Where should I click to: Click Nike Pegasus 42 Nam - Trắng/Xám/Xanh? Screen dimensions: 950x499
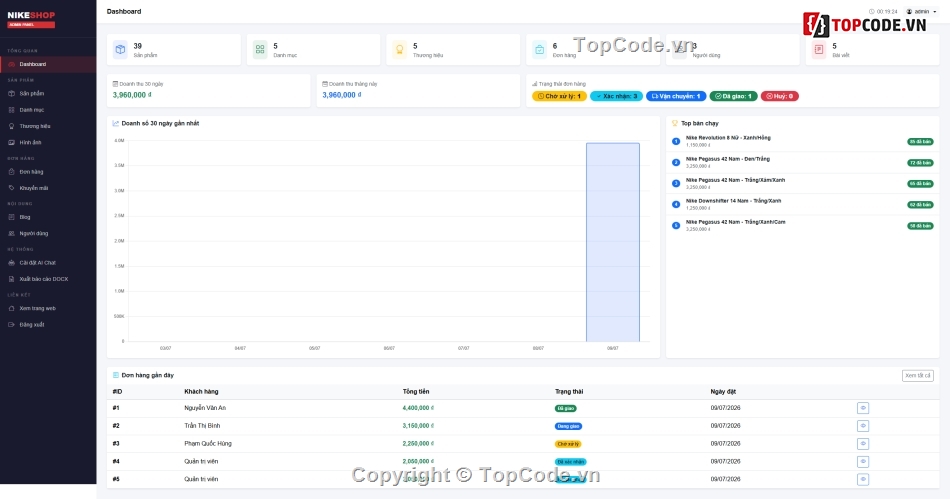736,180
